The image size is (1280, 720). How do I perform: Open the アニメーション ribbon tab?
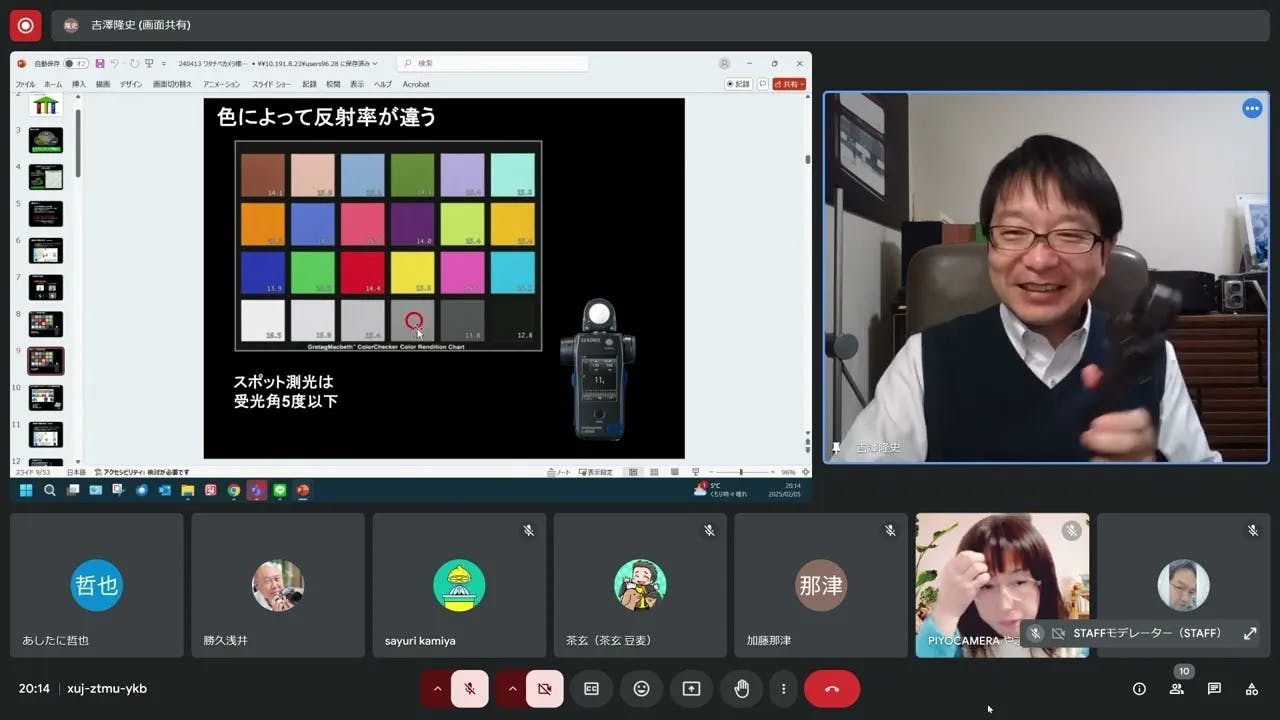click(221, 85)
